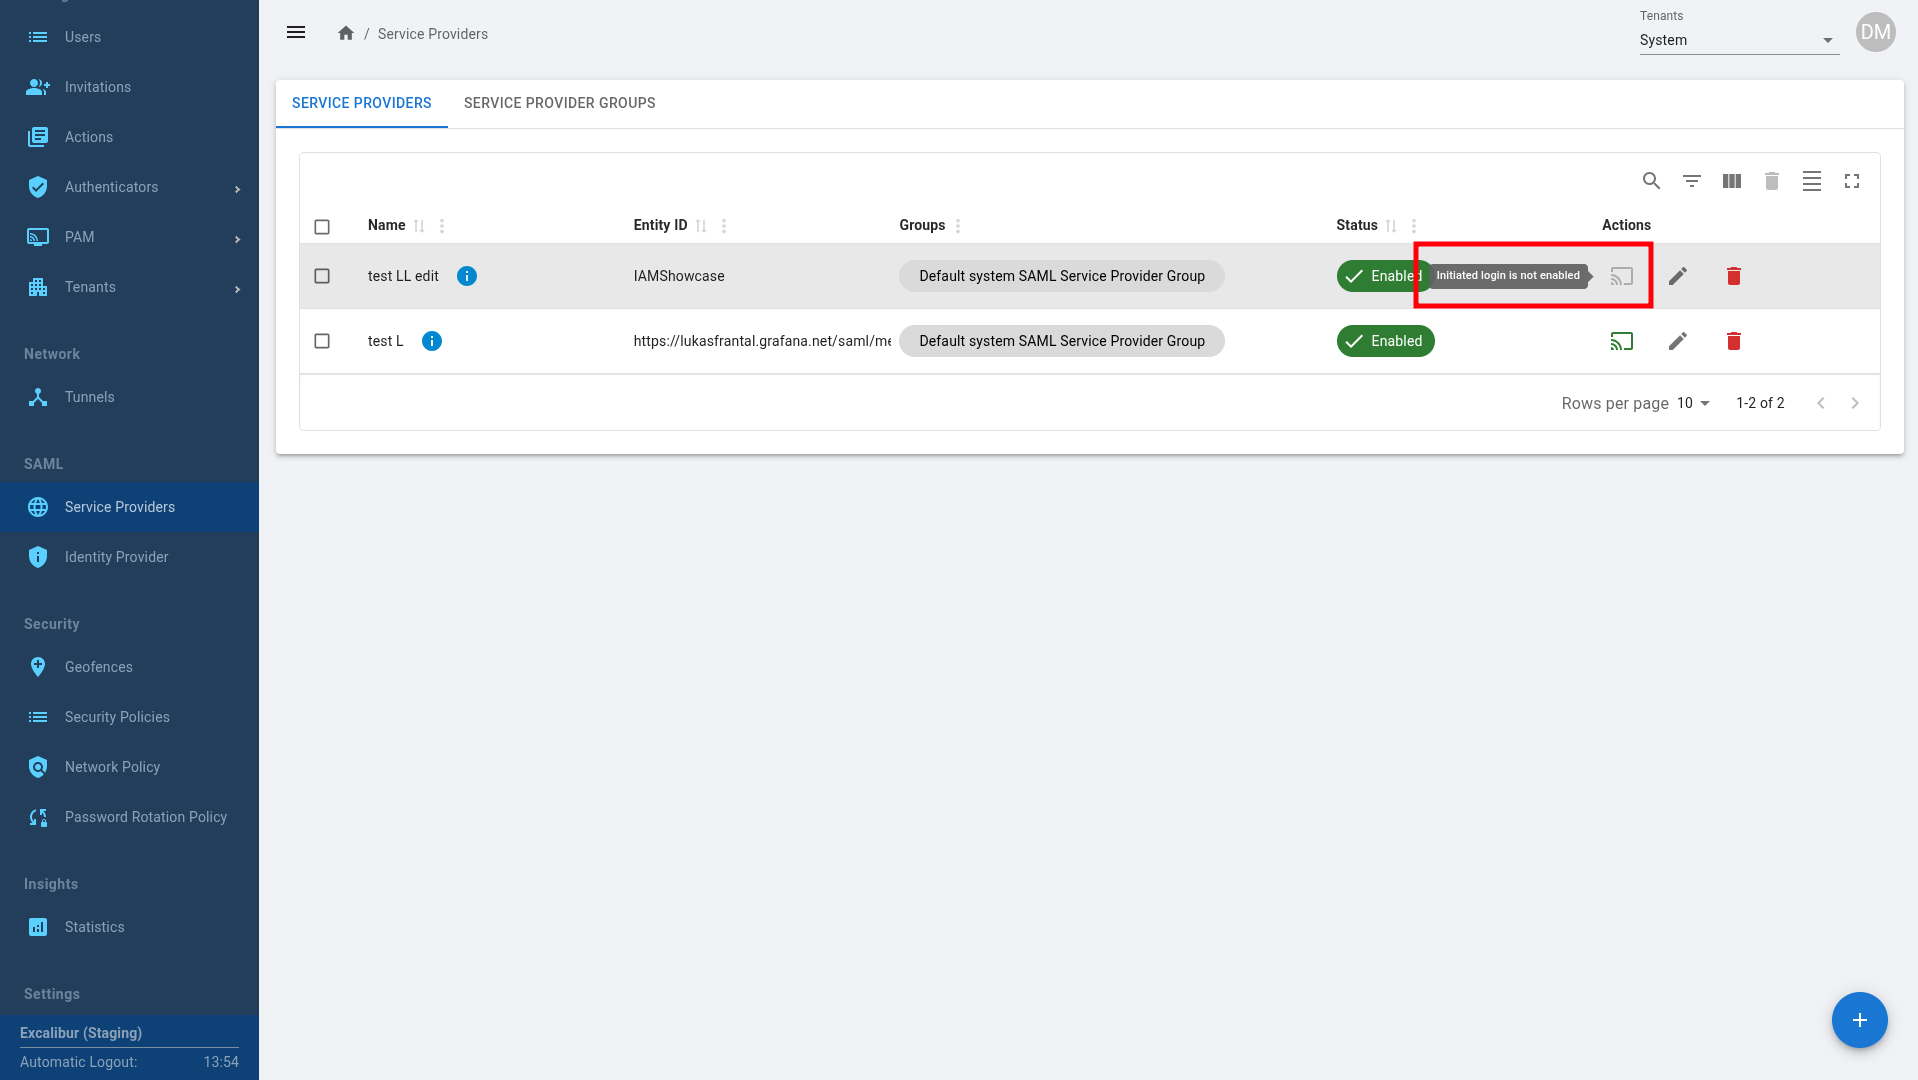
Task: Switch to Service Provider Groups tab
Action: coord(559,103)
